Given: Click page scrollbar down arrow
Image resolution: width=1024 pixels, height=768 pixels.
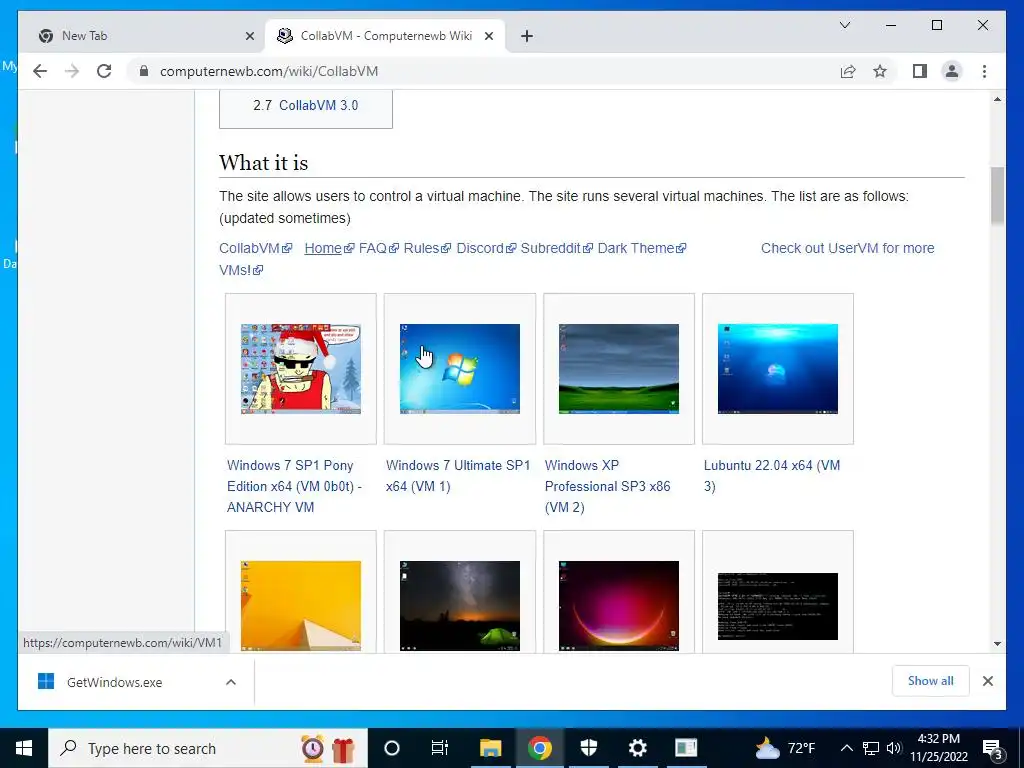Looking at the screenshot, I should (997, 644).
